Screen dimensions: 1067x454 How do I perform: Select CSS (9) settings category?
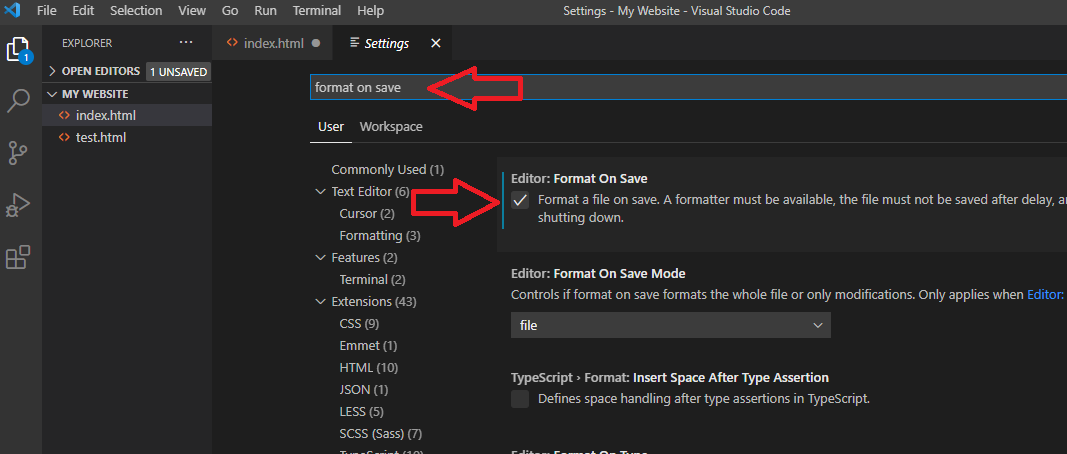tap(359, 323)
